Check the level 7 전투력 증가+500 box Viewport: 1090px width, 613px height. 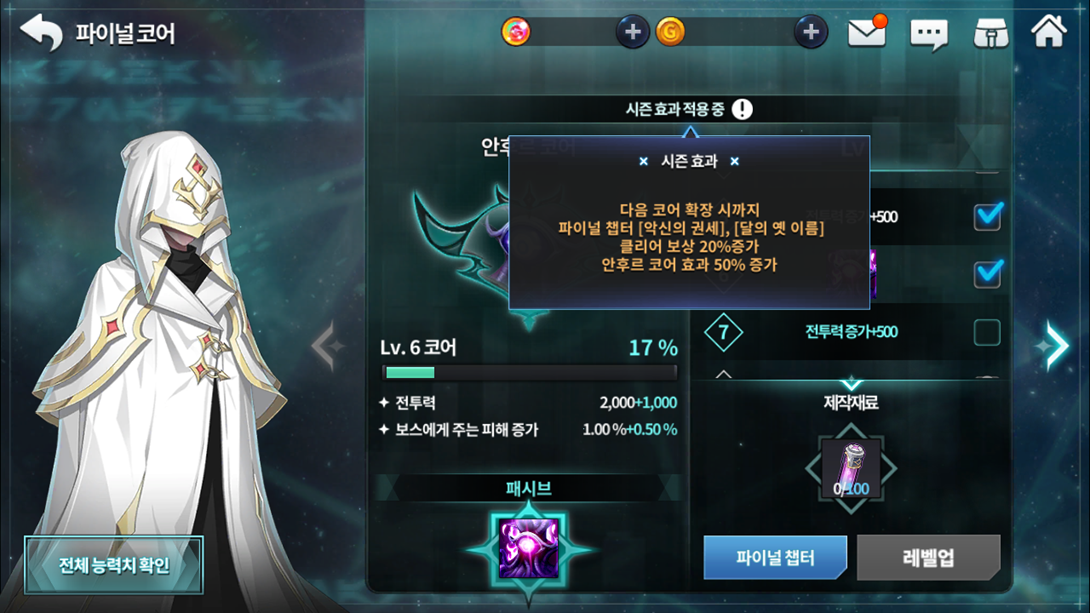(987, 332)
